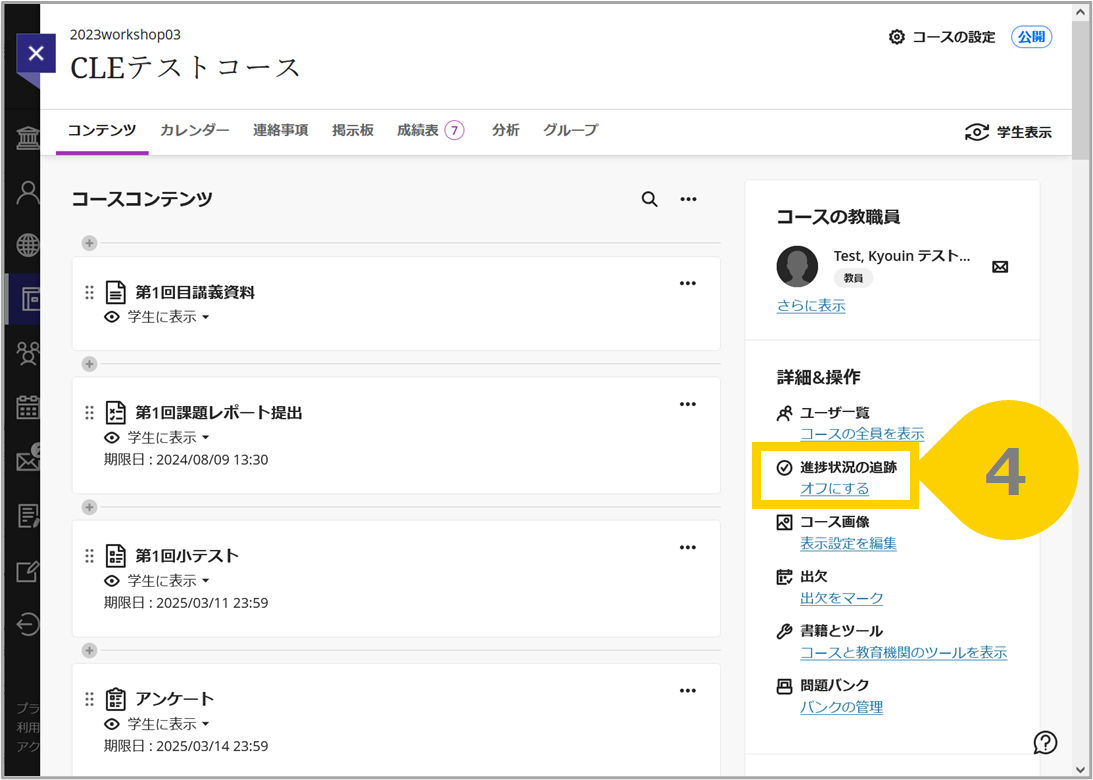Open more options for 第1回目講義資料
Image resolution: width=1093 pixels, height=780 pixels.
(x=688, y=283)
